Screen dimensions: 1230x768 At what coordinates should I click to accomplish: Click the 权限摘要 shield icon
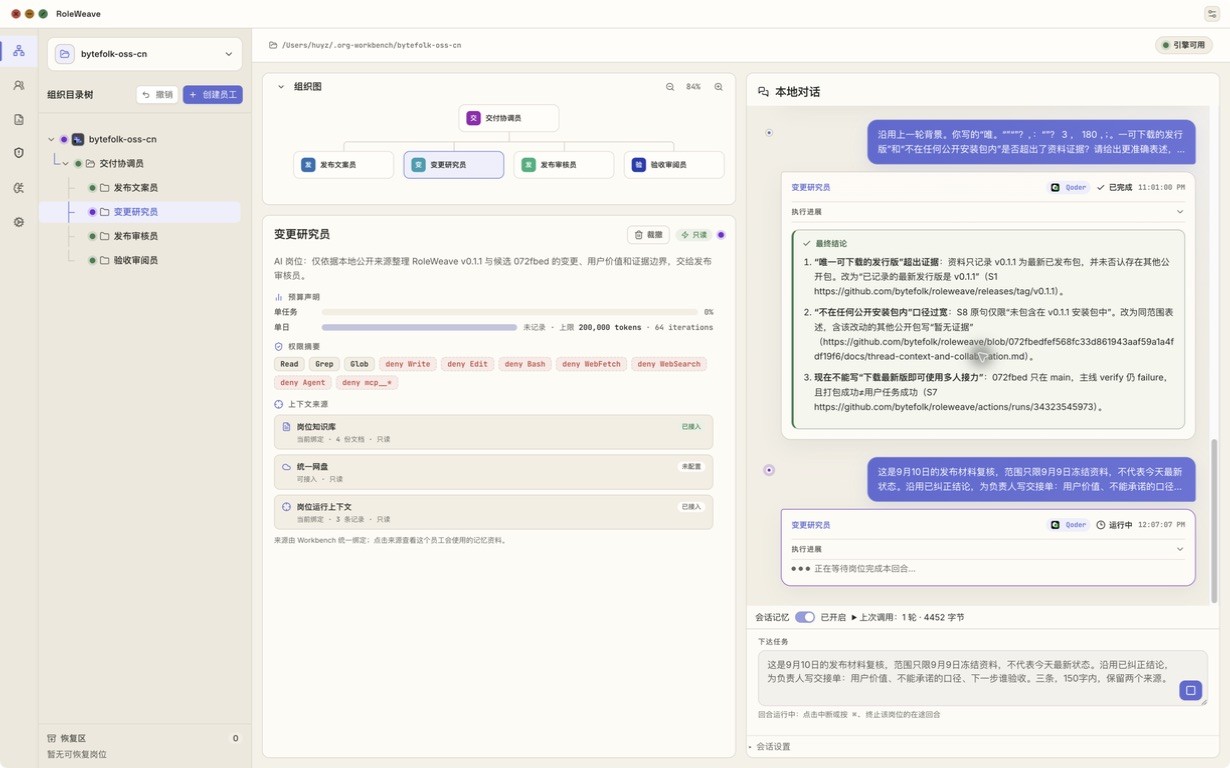click(x=279, y=346)
